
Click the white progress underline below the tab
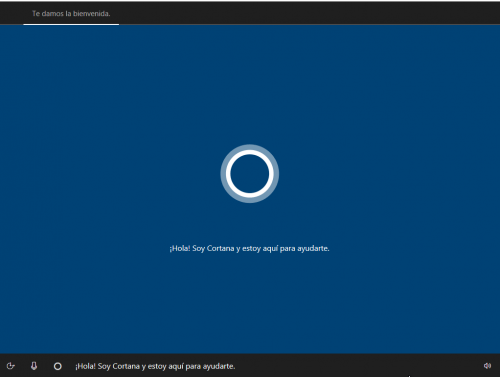[71, 24]
